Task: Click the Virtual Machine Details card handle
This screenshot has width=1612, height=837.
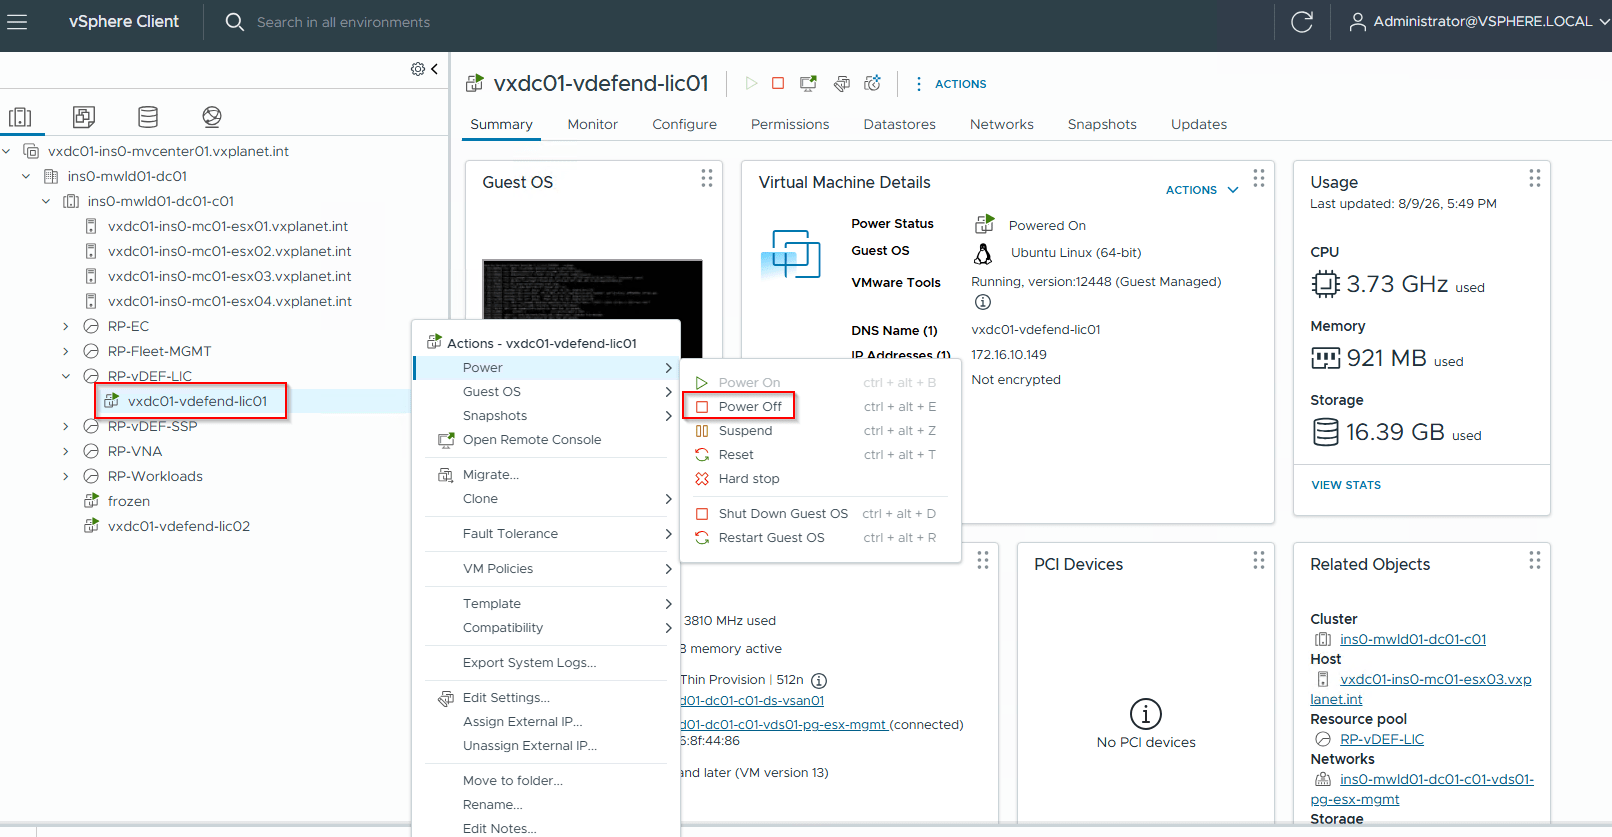Action: point(1259,178)
